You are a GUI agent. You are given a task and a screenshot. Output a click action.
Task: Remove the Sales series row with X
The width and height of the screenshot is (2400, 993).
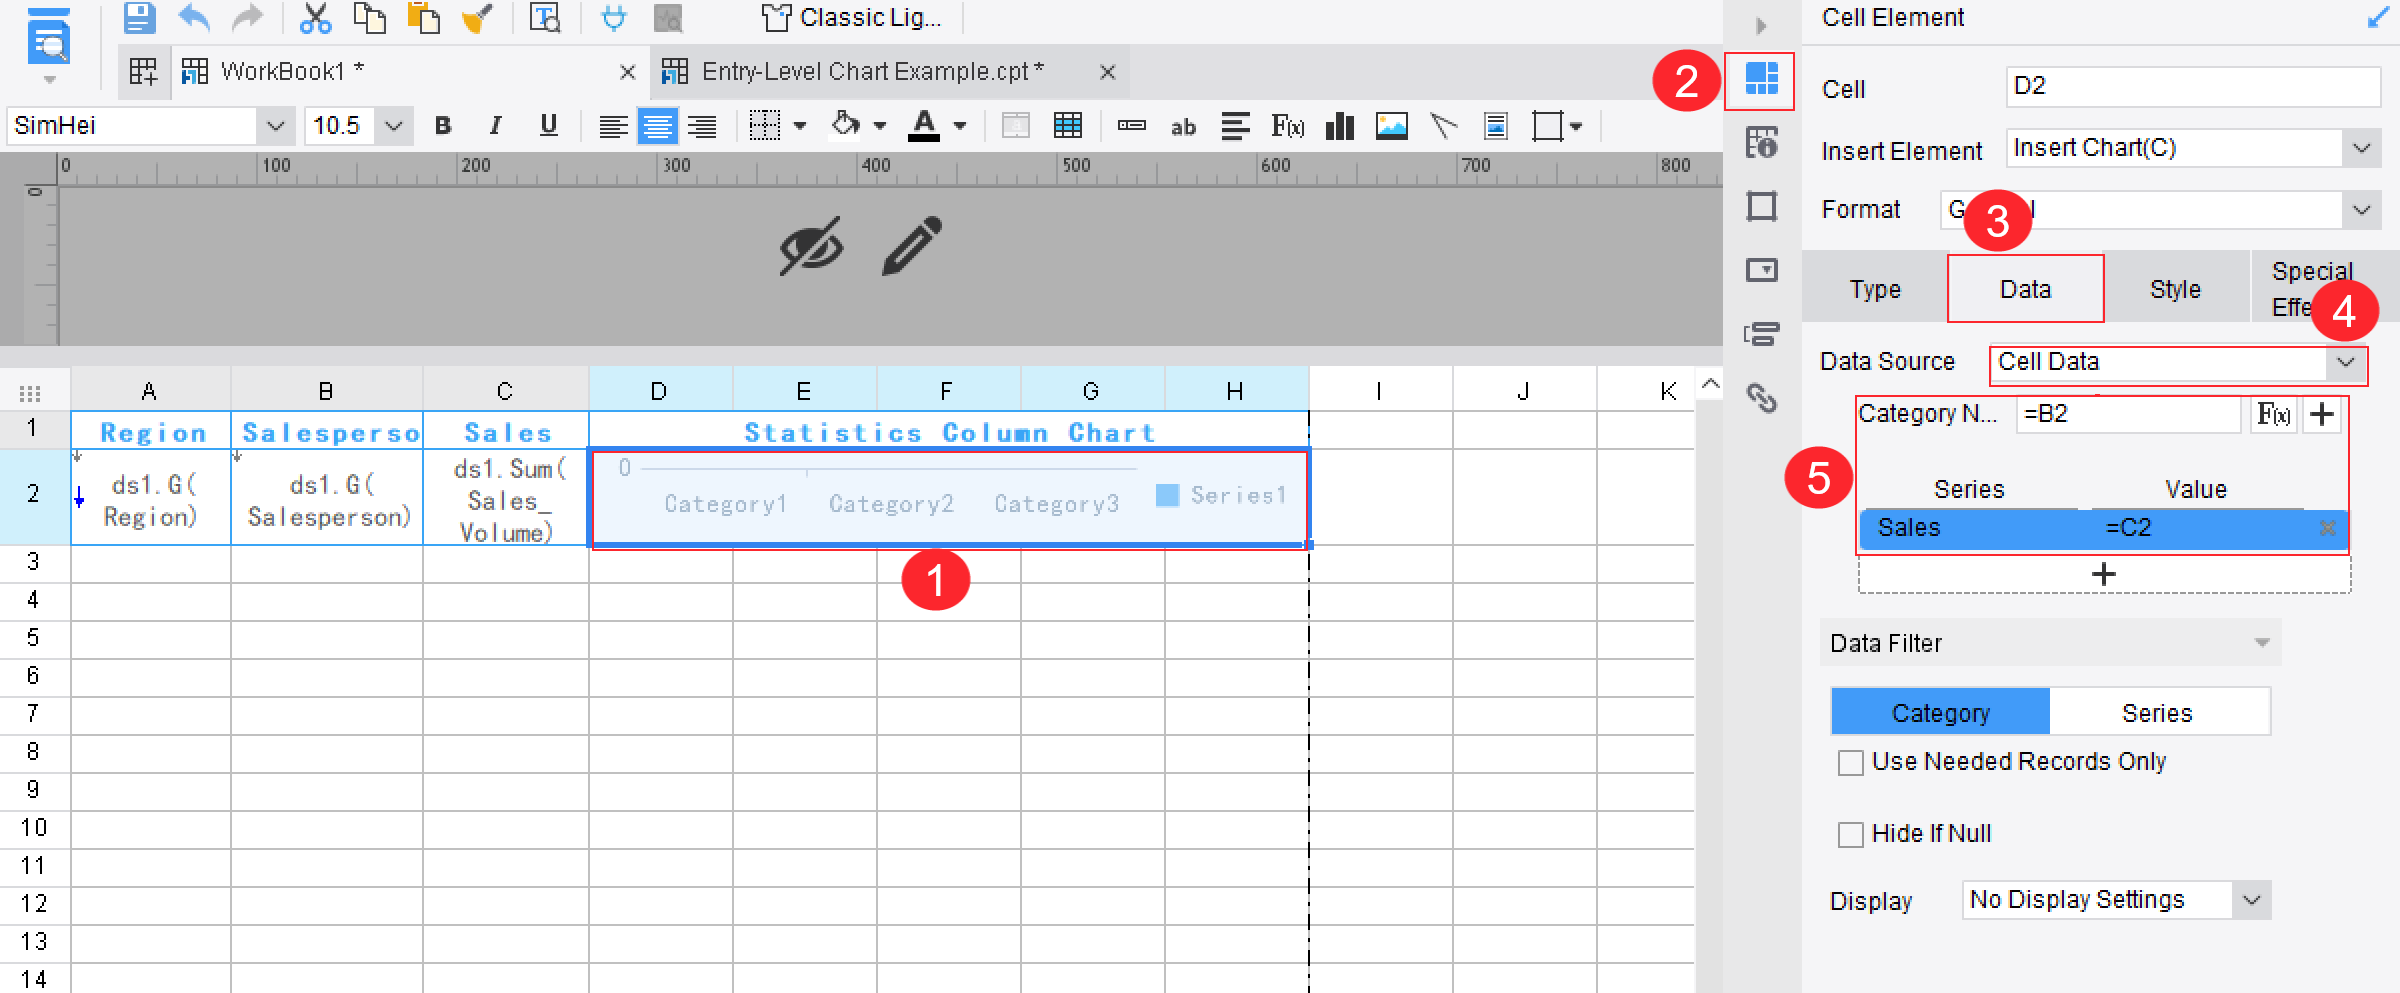(2327, 528)
